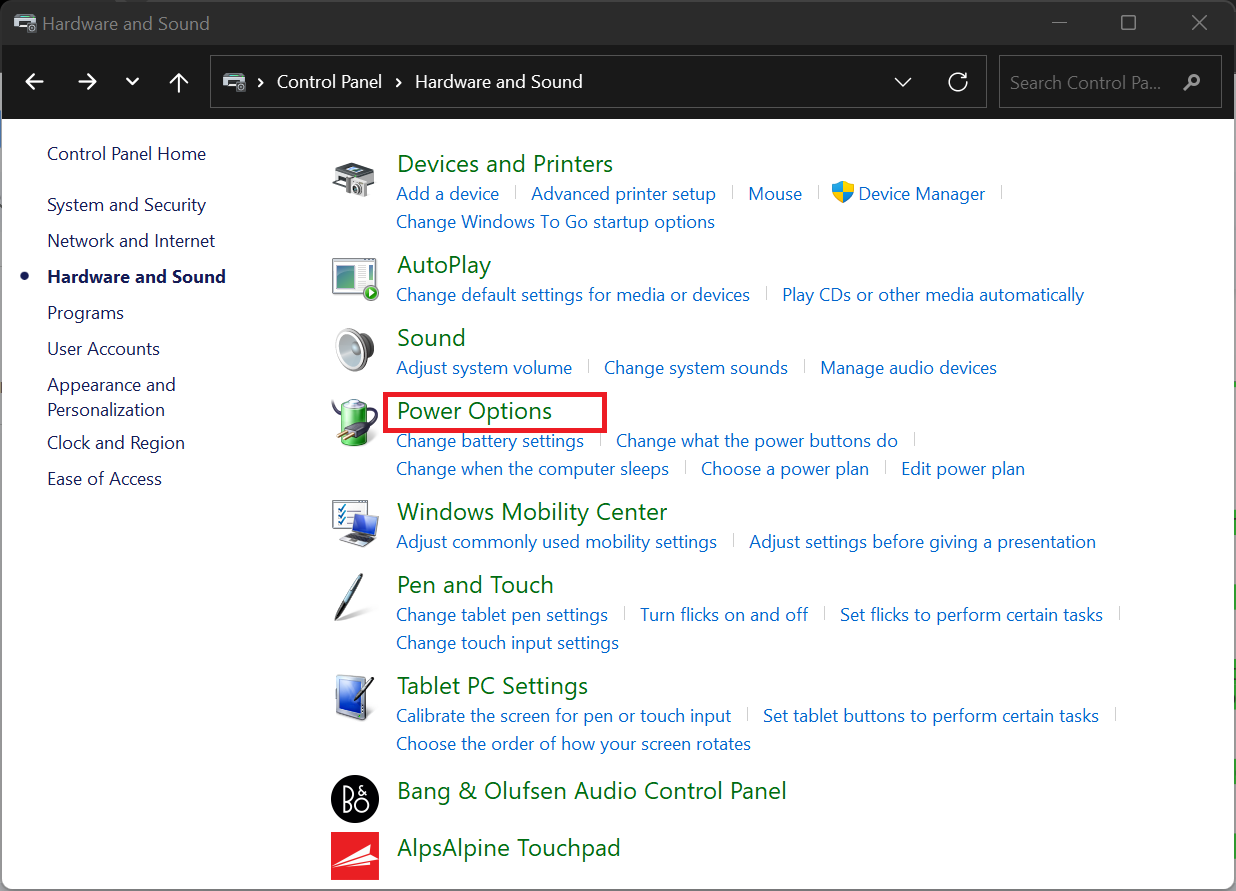Open the Bang & Olufsen logo icon
Image resolution: width=1236 pixels, height=891 pixels.
click(x=355, y=798)
